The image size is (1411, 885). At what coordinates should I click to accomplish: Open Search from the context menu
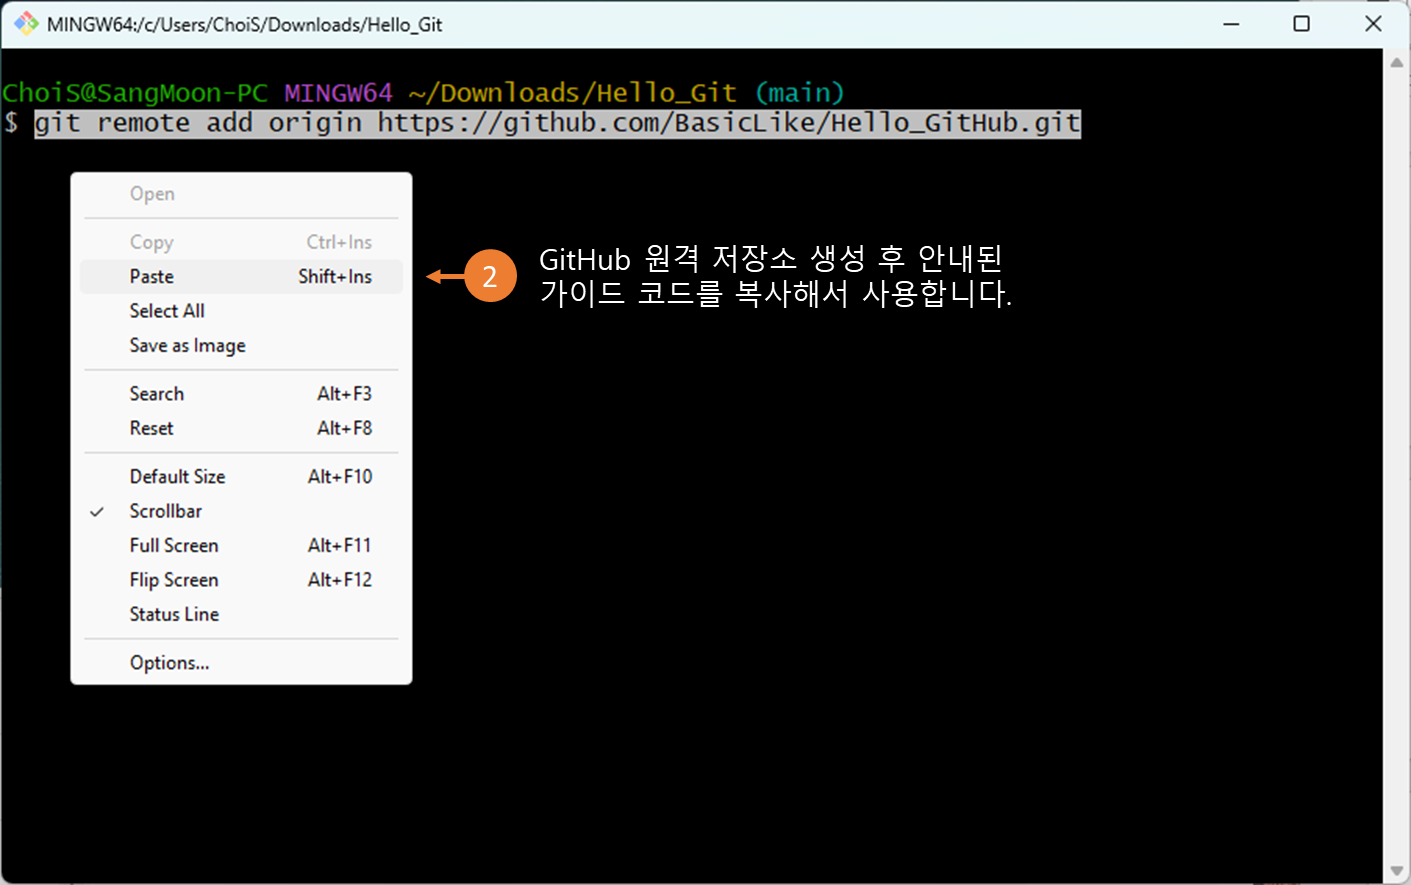241,394
